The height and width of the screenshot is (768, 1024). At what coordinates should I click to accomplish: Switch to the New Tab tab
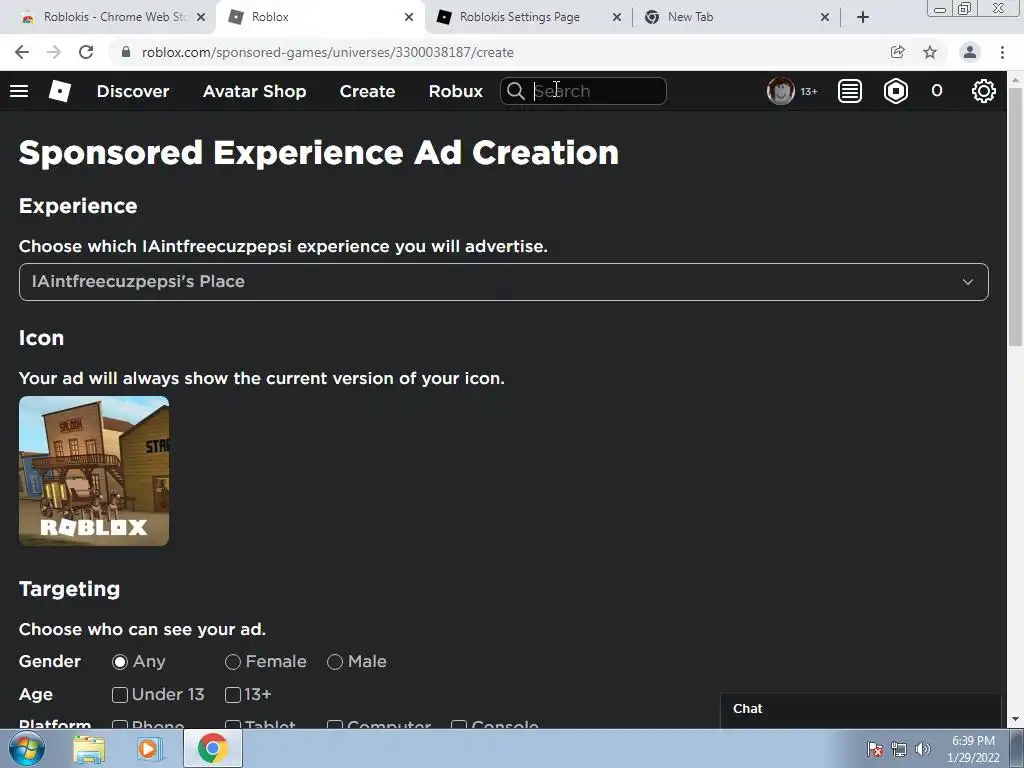coord(736,17)
